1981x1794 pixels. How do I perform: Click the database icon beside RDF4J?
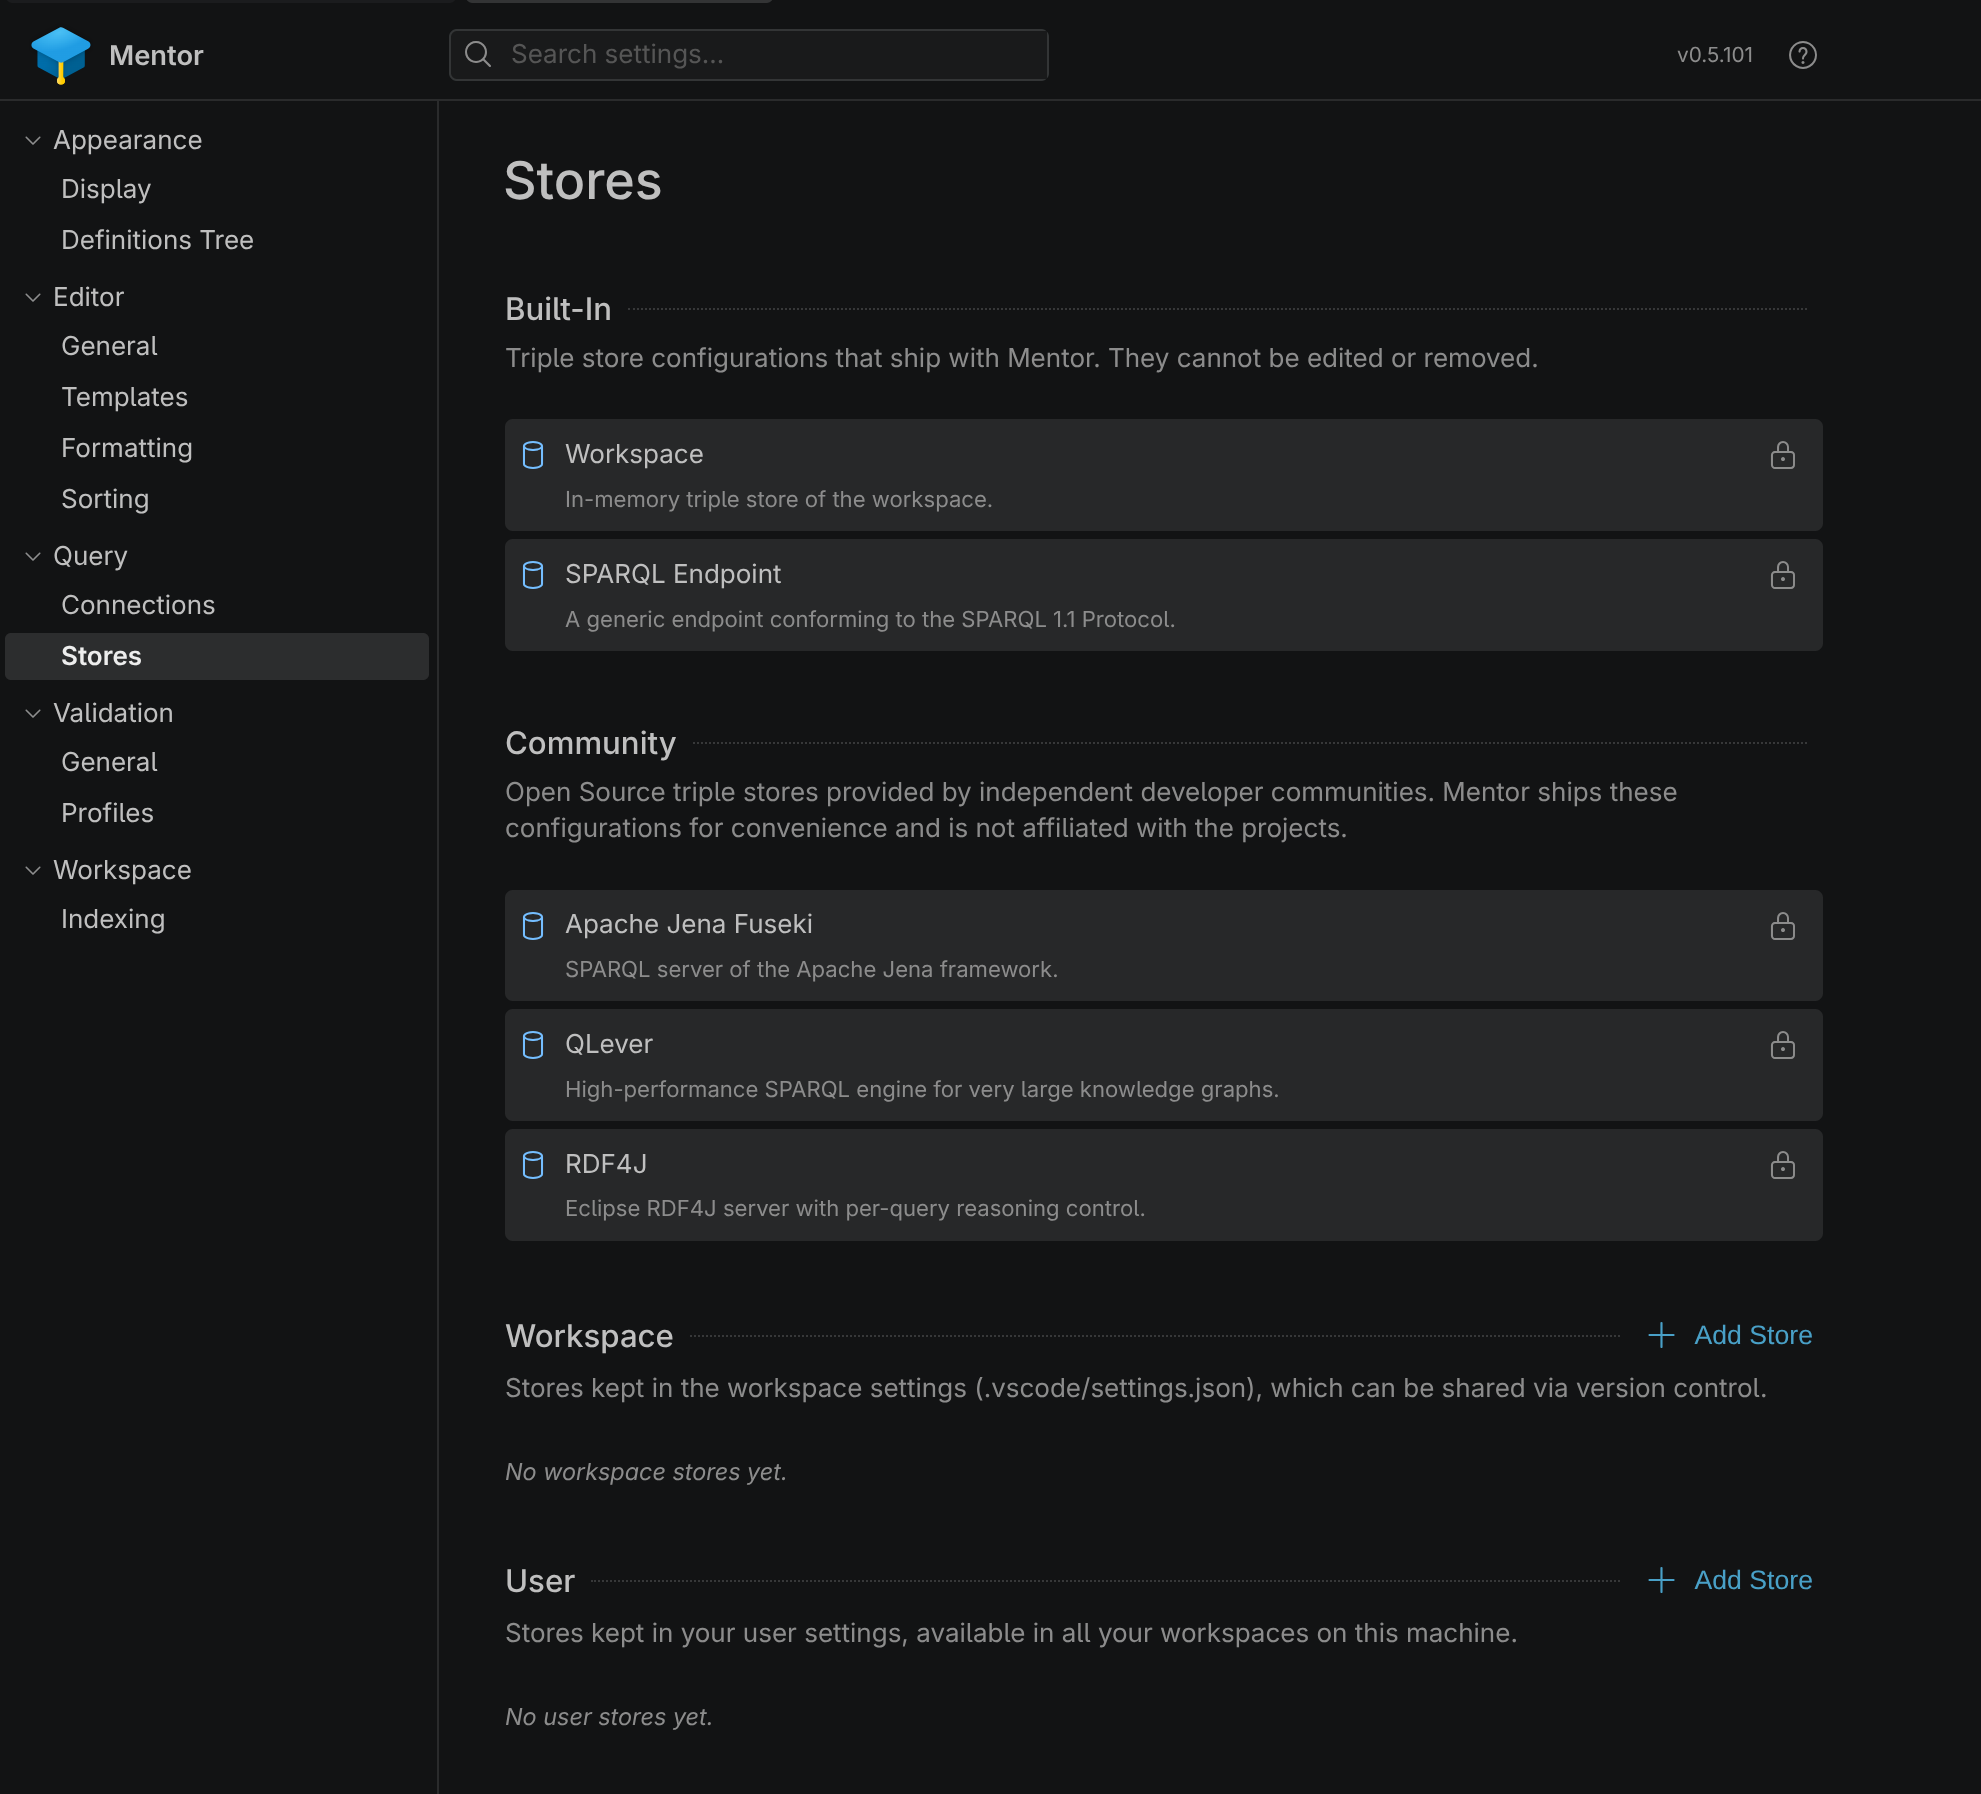533,1165
